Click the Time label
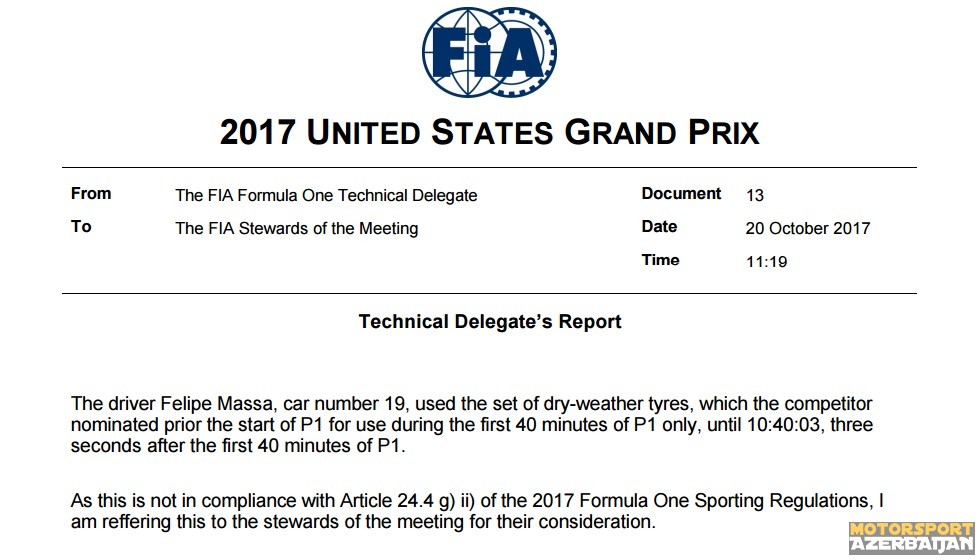Viewport: 980px width, 560px height. (x=661, y=259)
